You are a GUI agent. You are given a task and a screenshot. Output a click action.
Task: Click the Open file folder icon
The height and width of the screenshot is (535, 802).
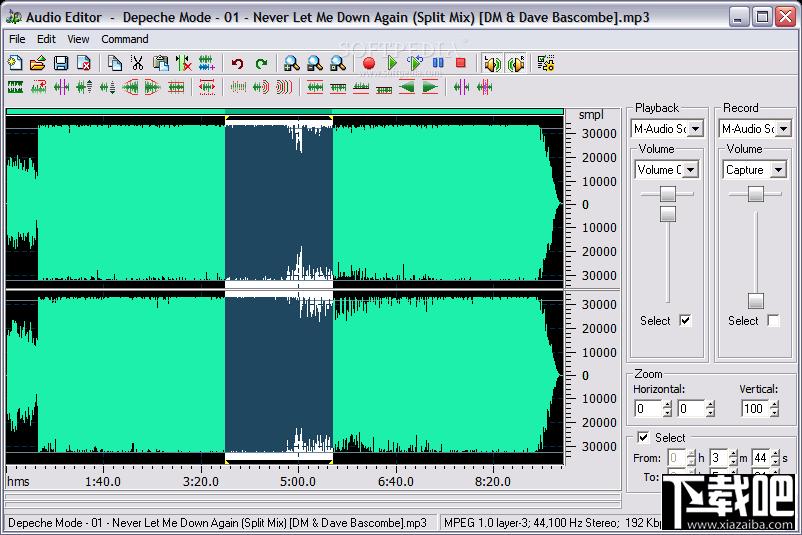[x=38, y=63]
